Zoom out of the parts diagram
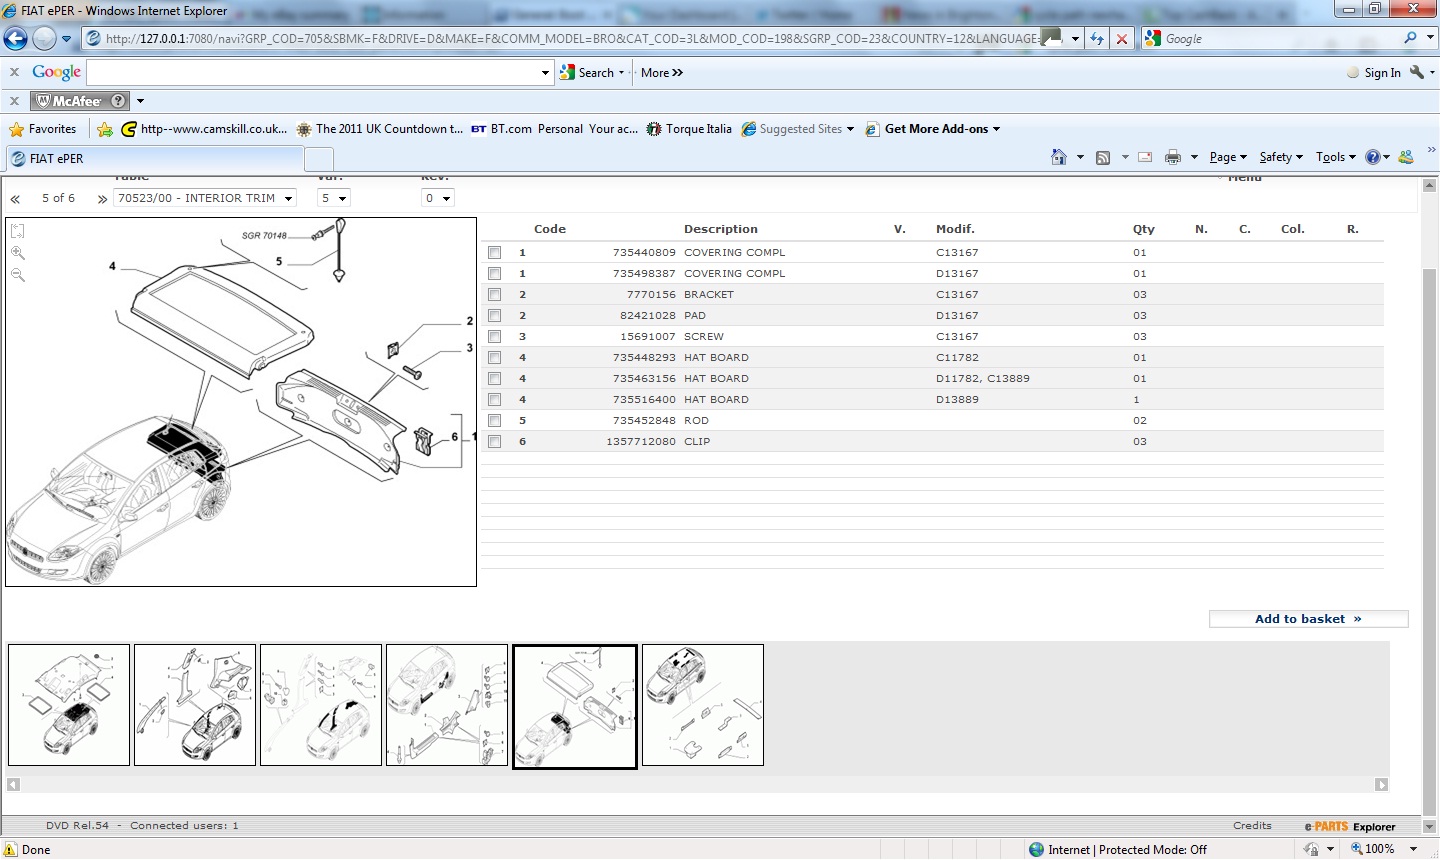This screenshot has width=1440, height=860. [18, 275]
